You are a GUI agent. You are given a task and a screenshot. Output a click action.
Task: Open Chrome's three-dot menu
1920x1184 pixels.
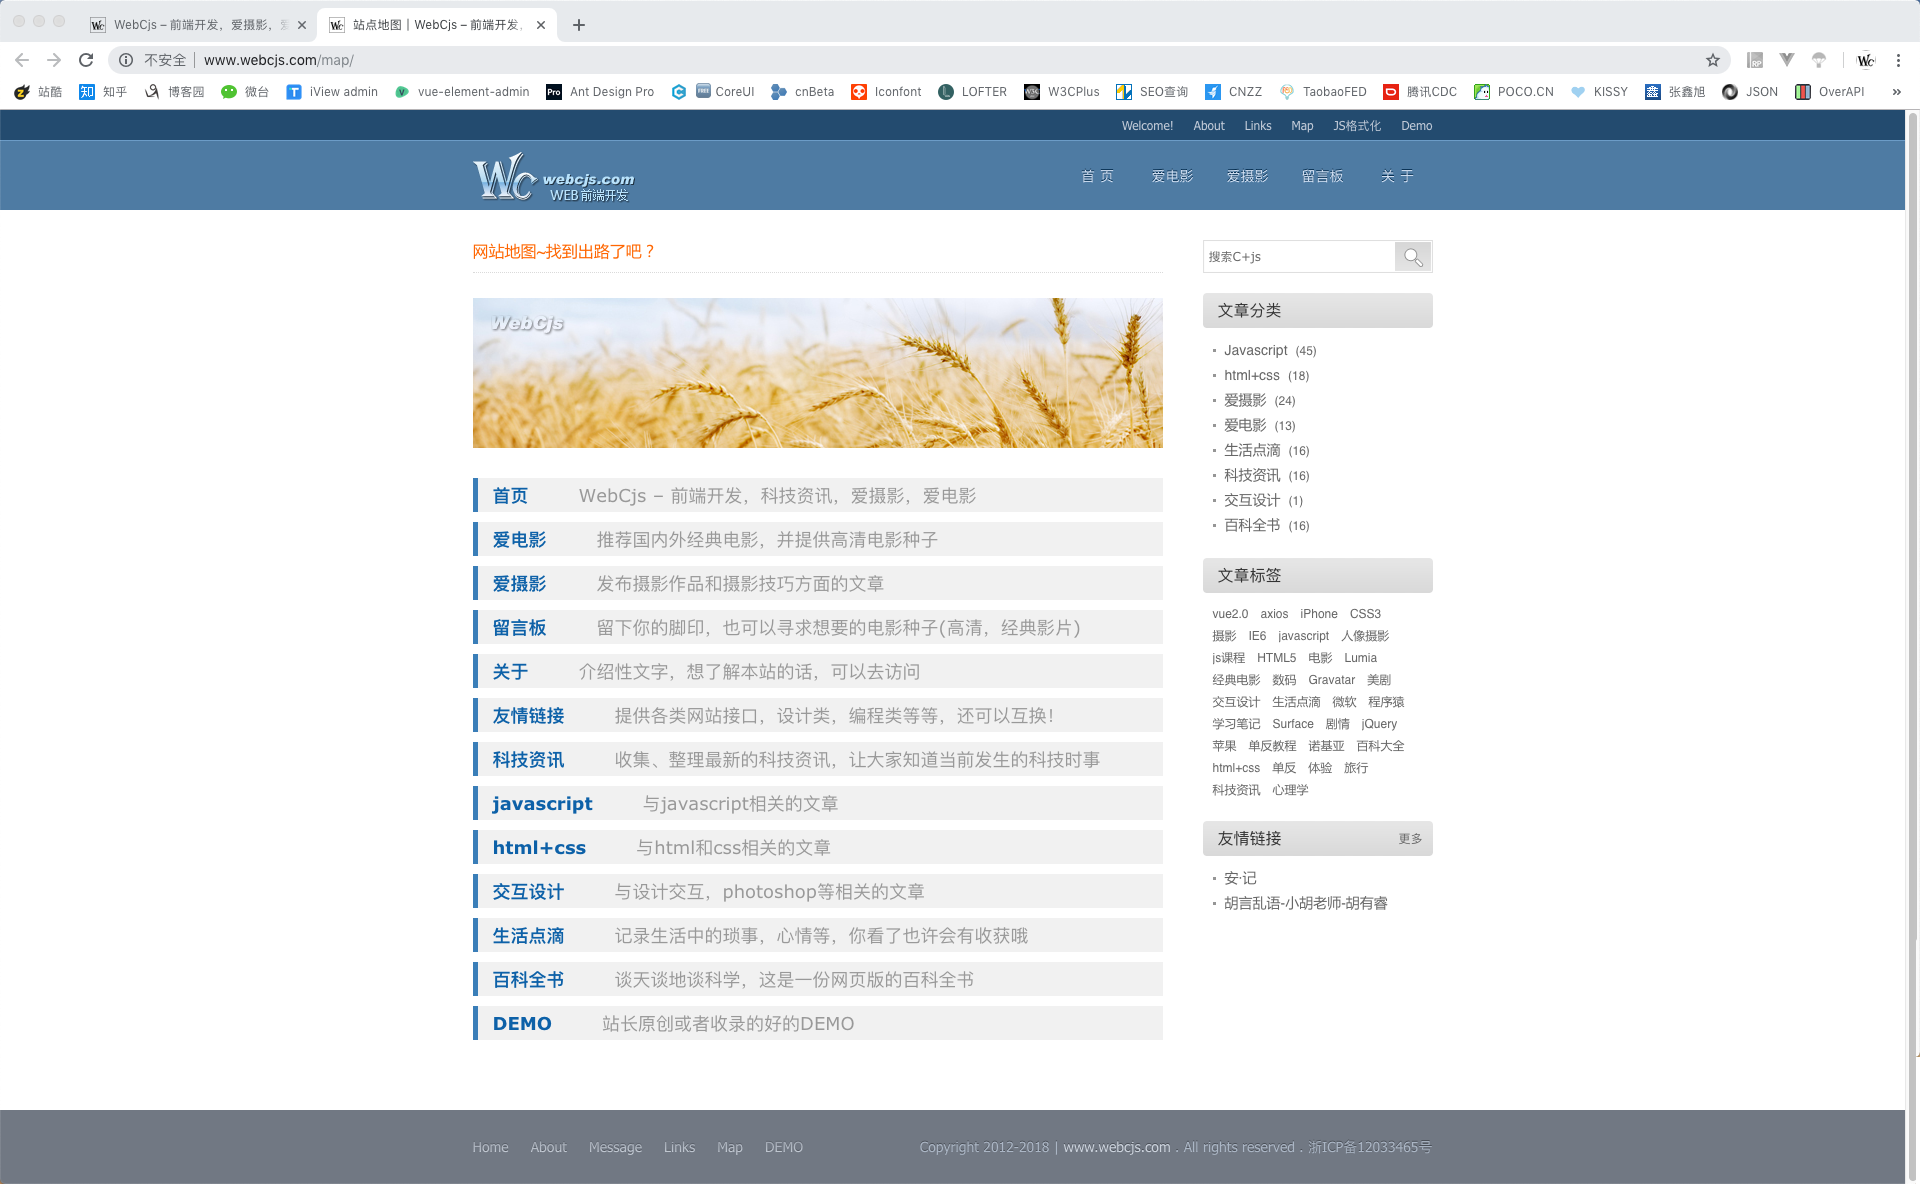point(1898,60)
